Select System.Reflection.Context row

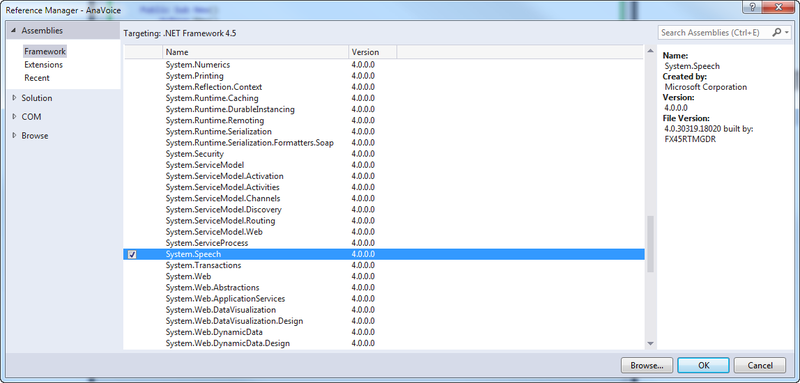click(384, 87)
